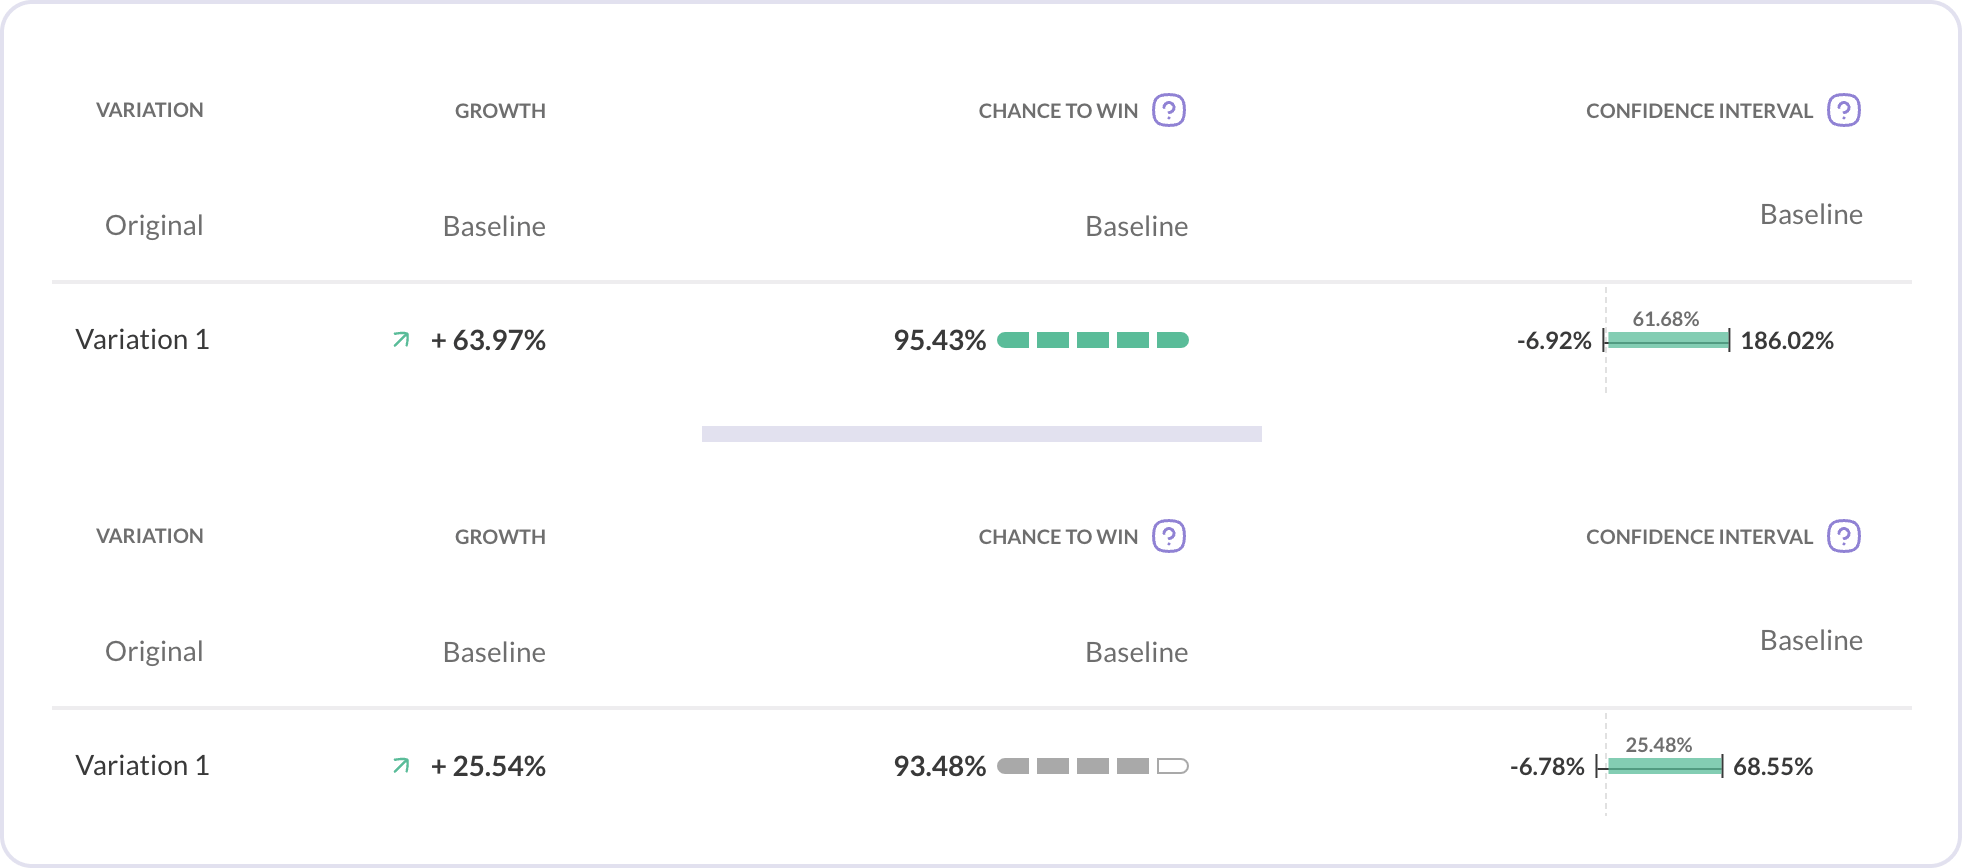
Task: Click the 61.68% confidence interval bar
Action: pyautogui.click(x=1667, y=340)
